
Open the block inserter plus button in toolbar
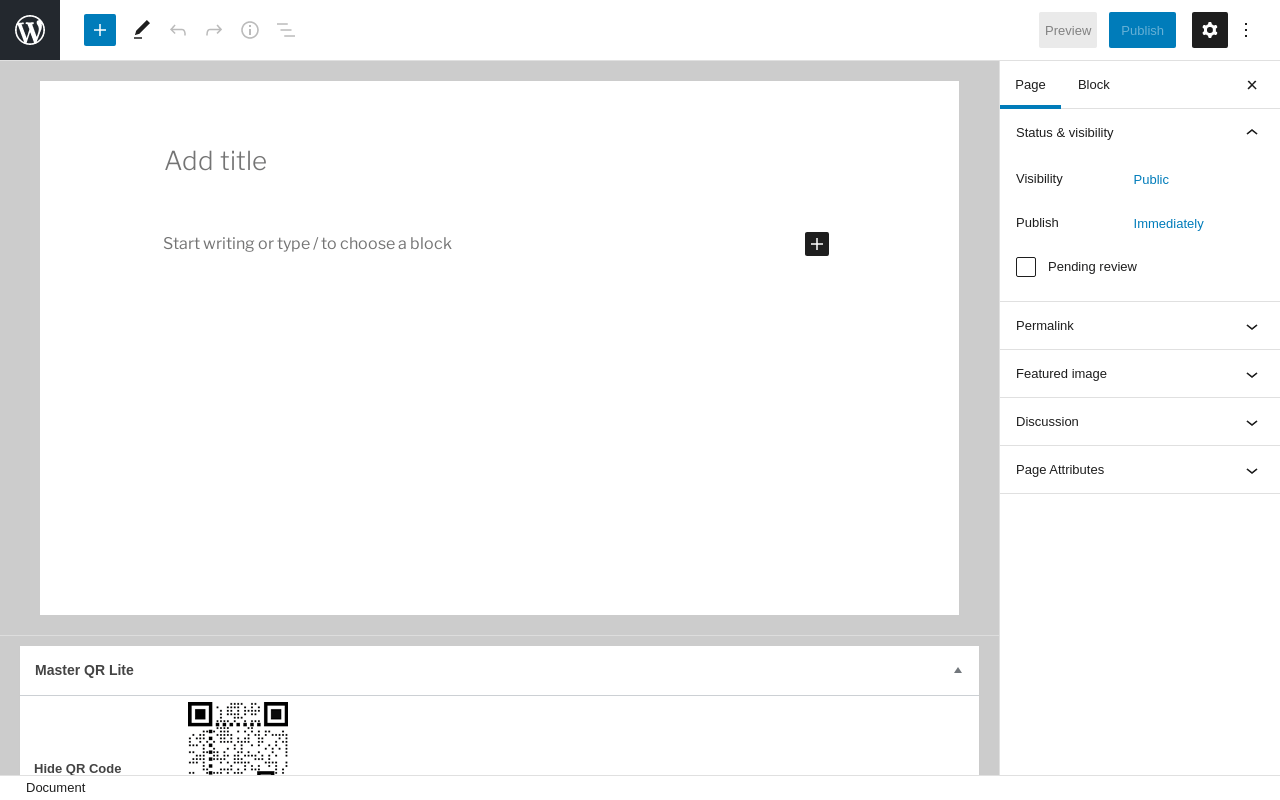(x=100, y=30)
